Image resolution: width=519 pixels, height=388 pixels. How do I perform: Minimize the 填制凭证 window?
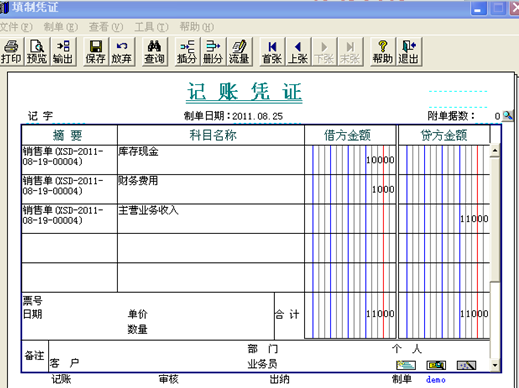478,8
